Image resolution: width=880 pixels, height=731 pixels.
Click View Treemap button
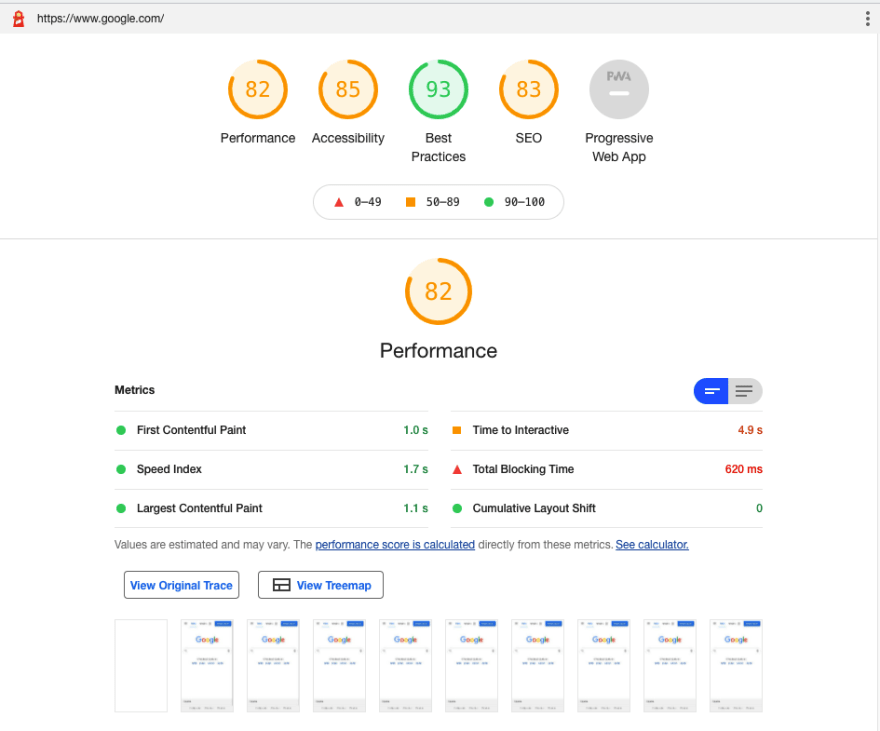tap(320, 585)
